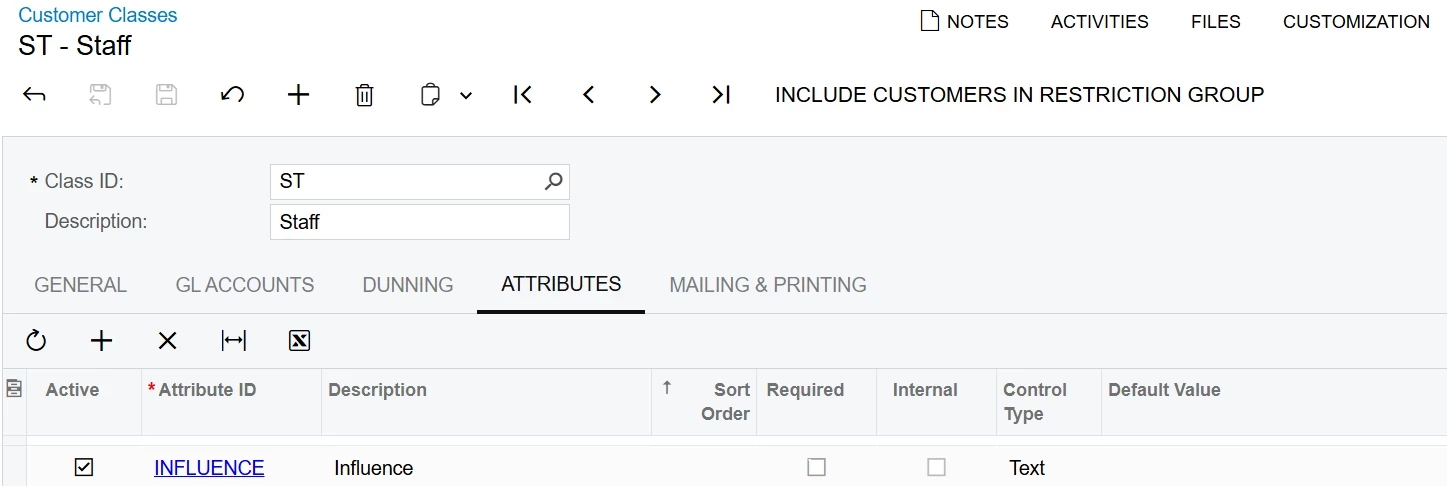Navigate to the previous record

(x=588, y=95)
